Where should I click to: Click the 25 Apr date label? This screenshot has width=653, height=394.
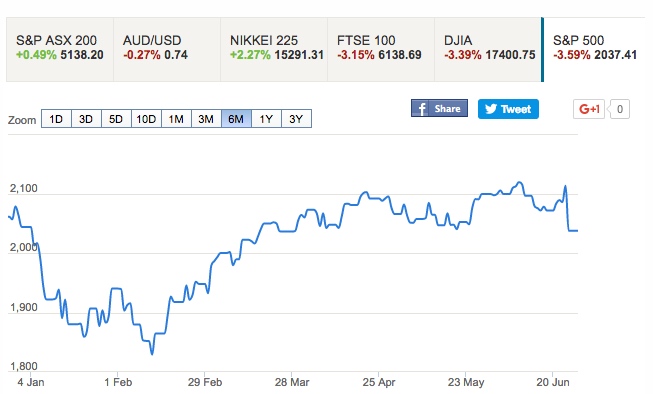[x=379, y=382]
